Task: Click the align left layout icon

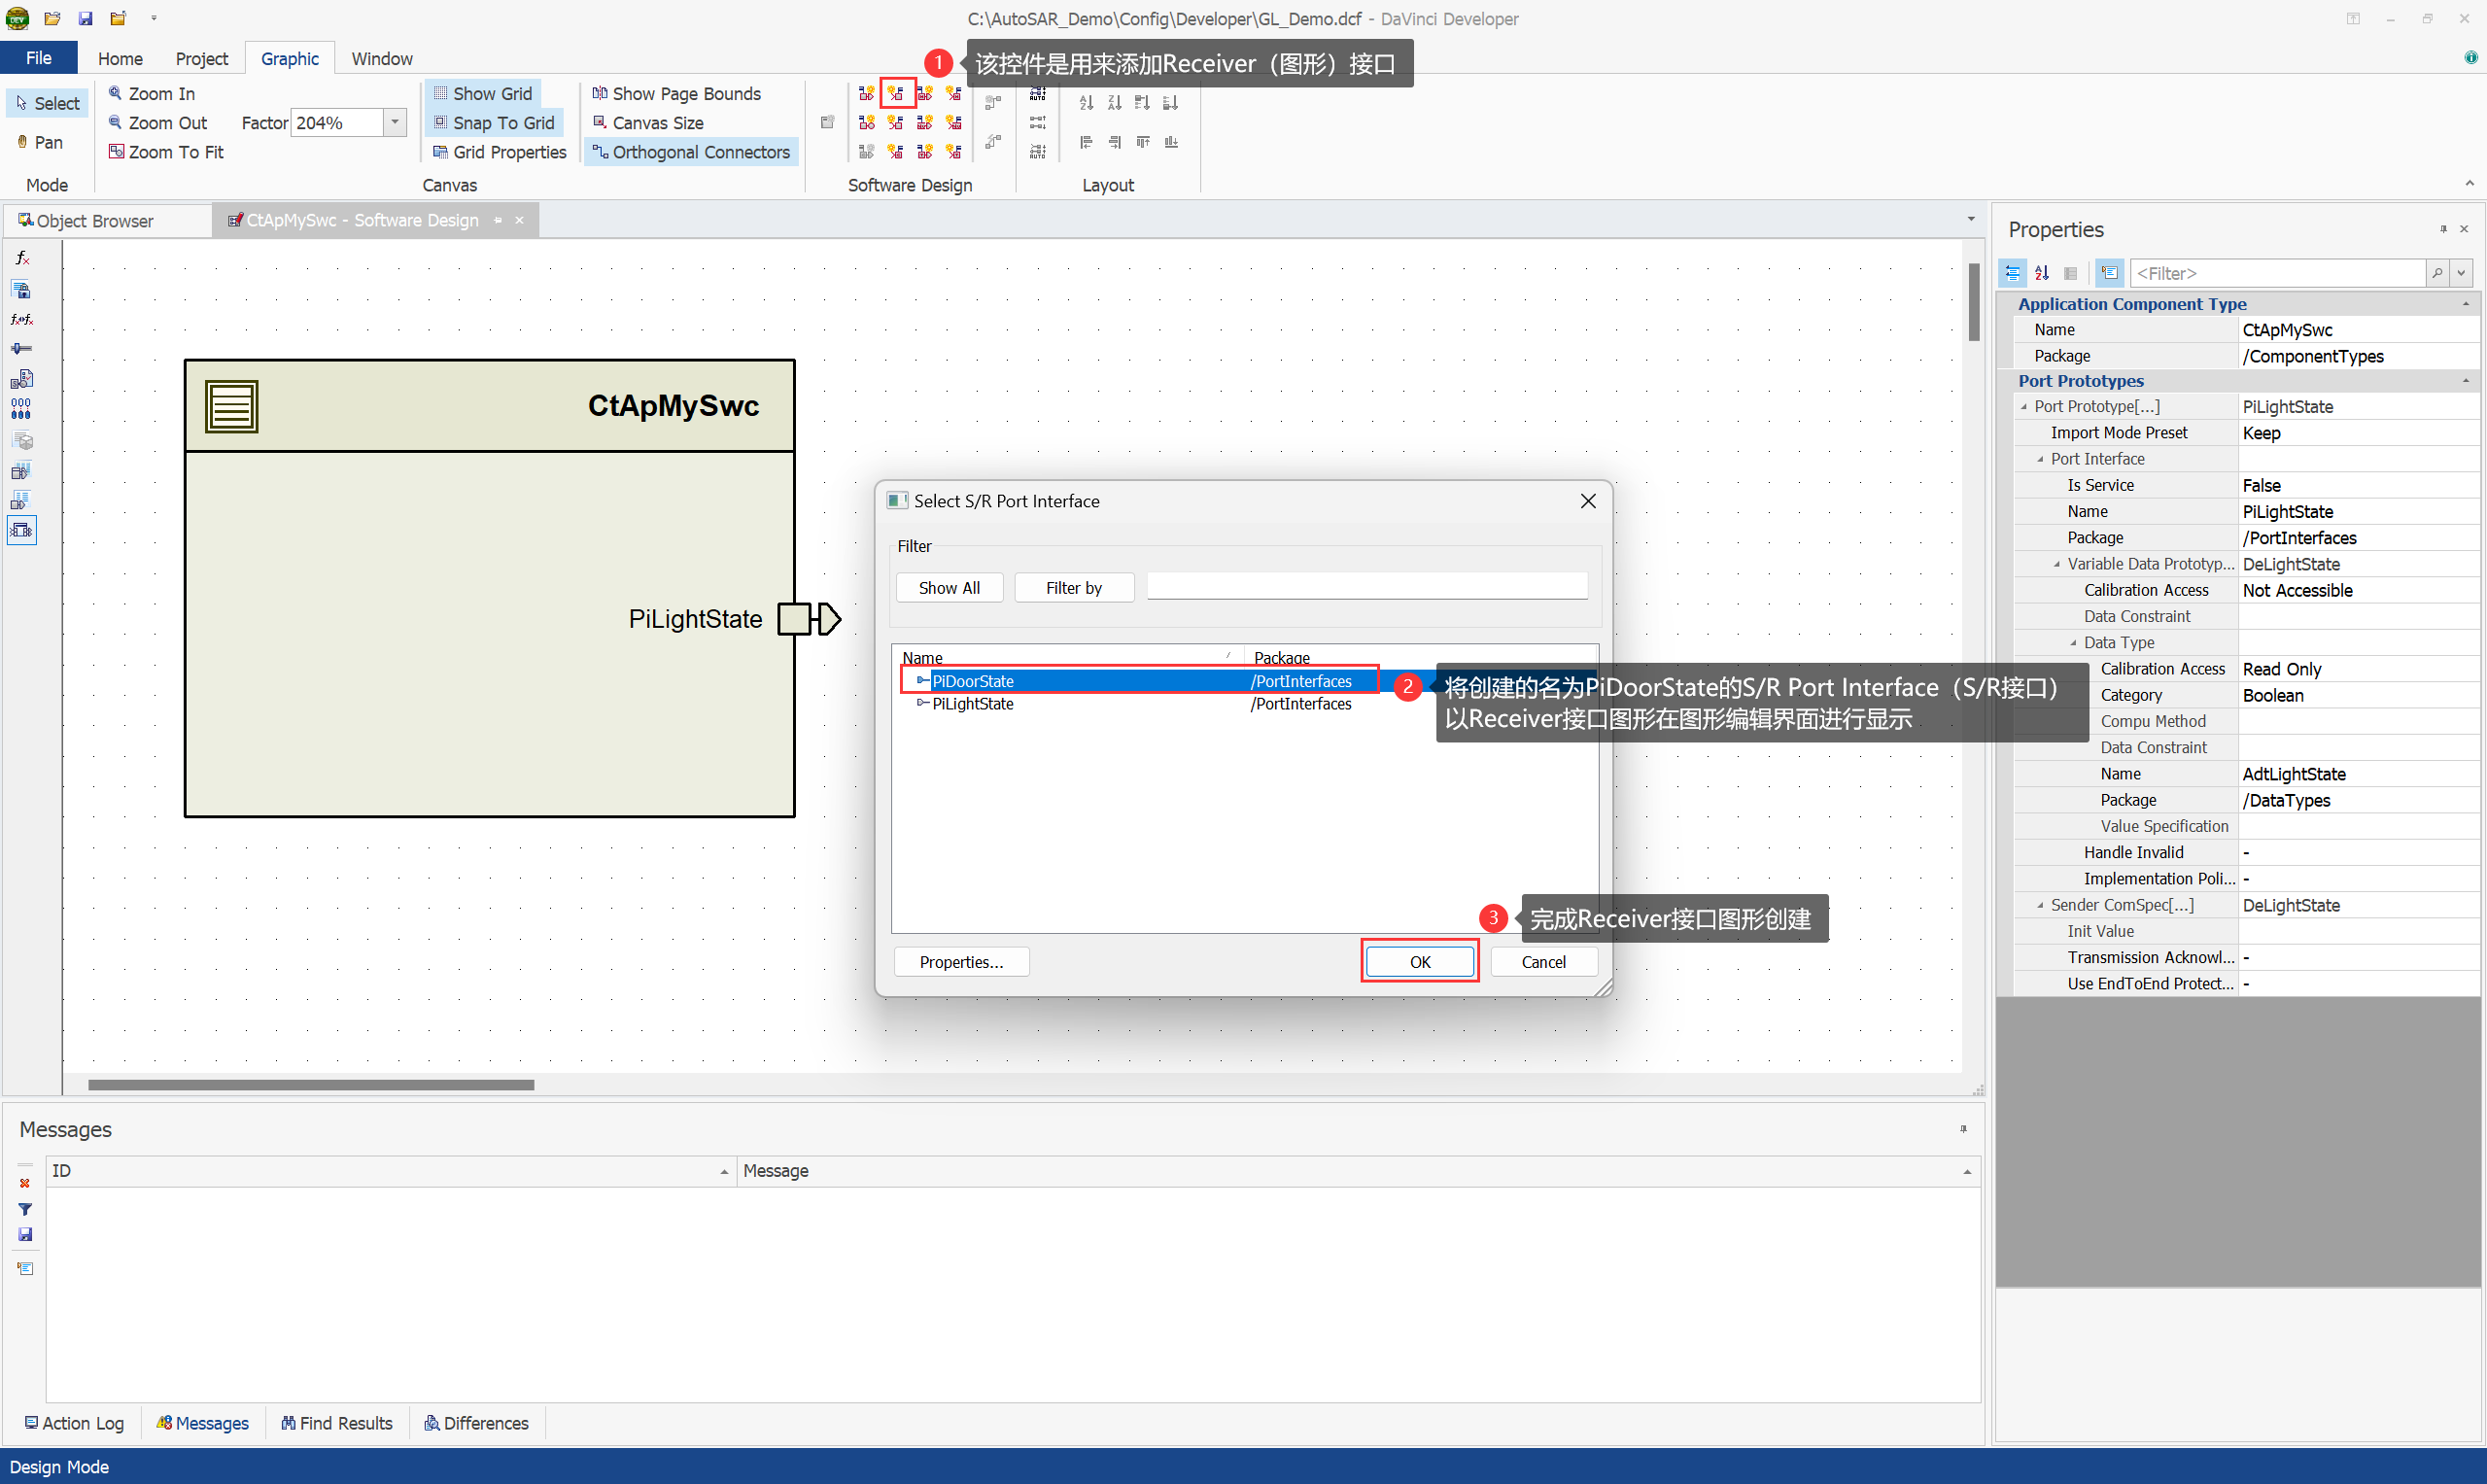Action: [x=1086, y=142]
